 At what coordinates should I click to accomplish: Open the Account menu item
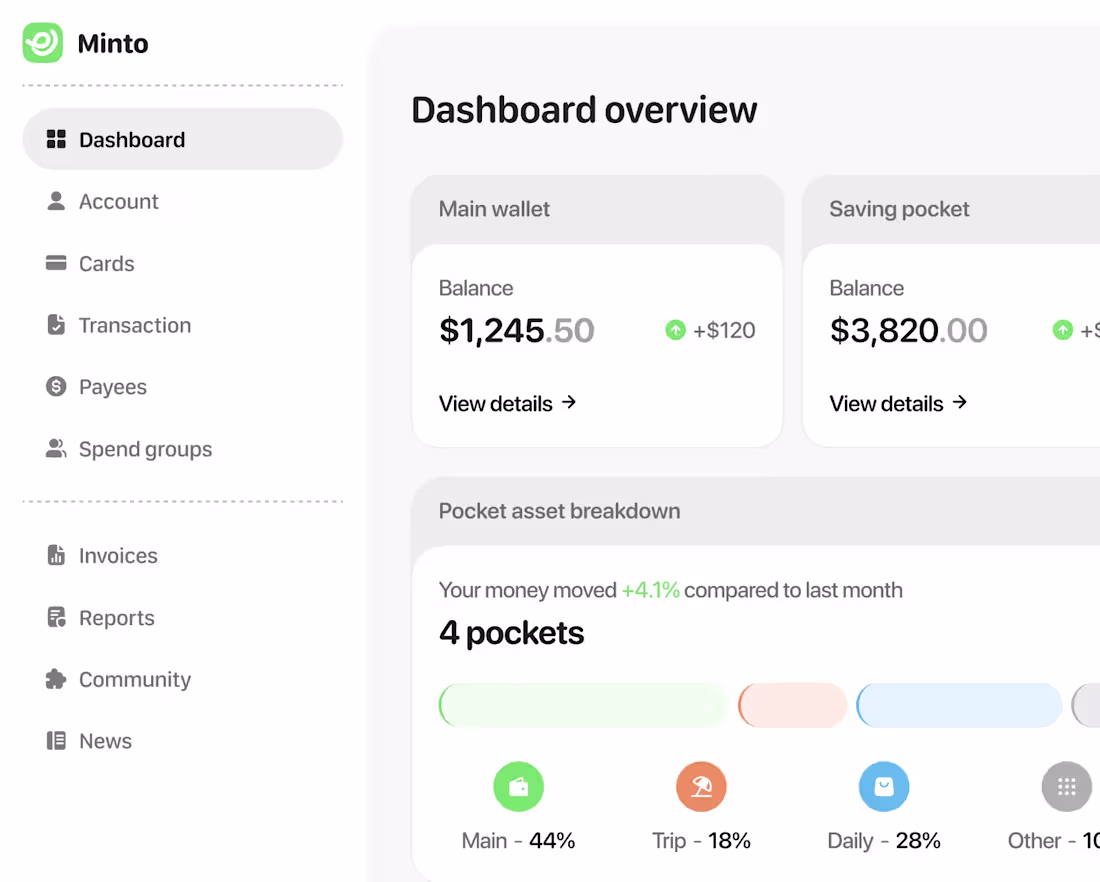pyautogui.click(x=182, y=201)
